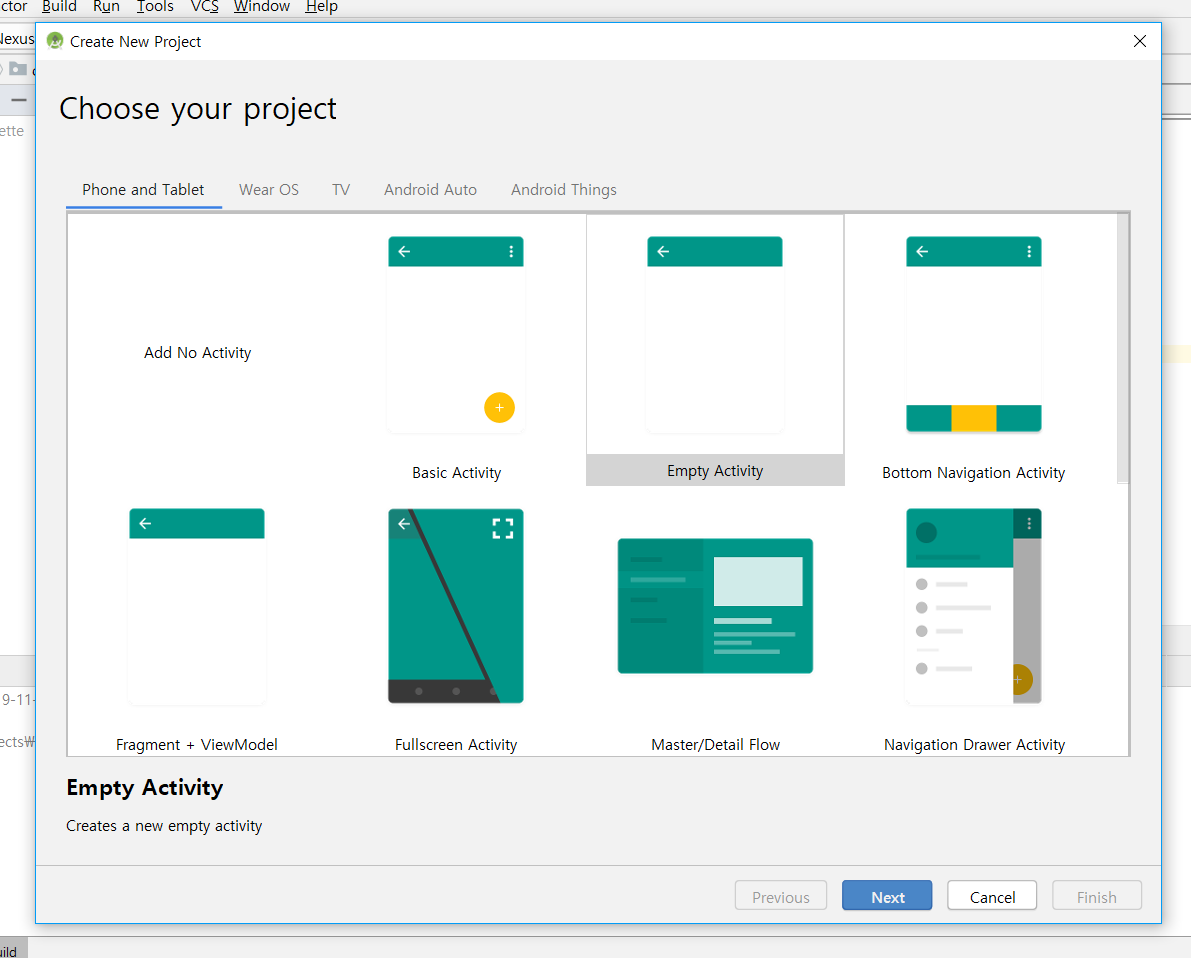Click the Bottom Navigation Activity label
Viewport: 1191px width, 958px height.
coord(974,473)
